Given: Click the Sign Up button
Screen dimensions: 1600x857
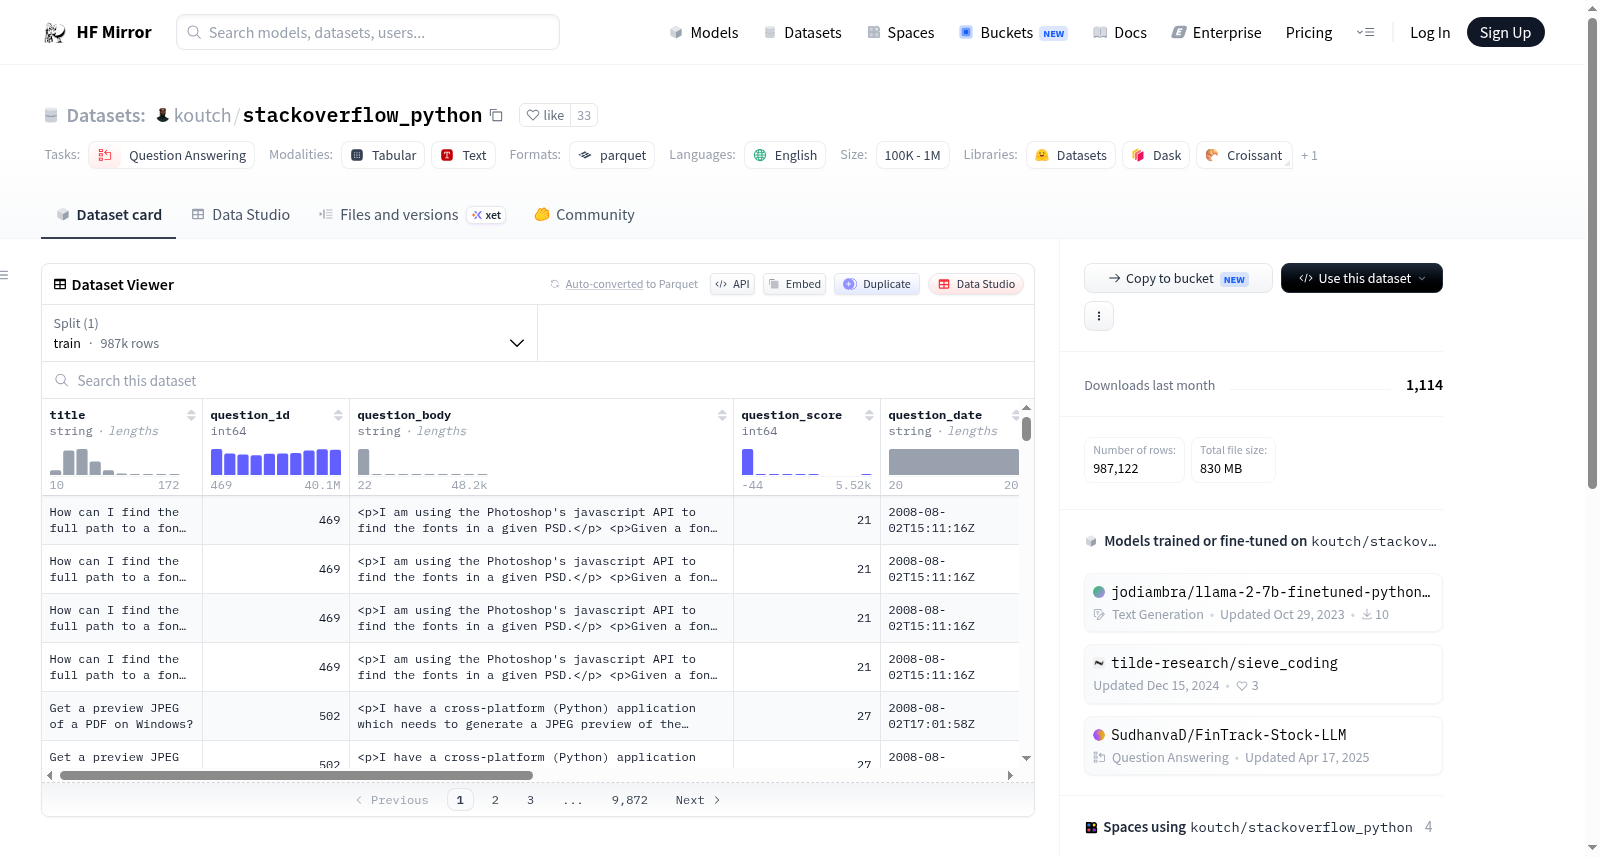Looking at the screenshot, I should pyautogui.click(x=1505, y=32).
